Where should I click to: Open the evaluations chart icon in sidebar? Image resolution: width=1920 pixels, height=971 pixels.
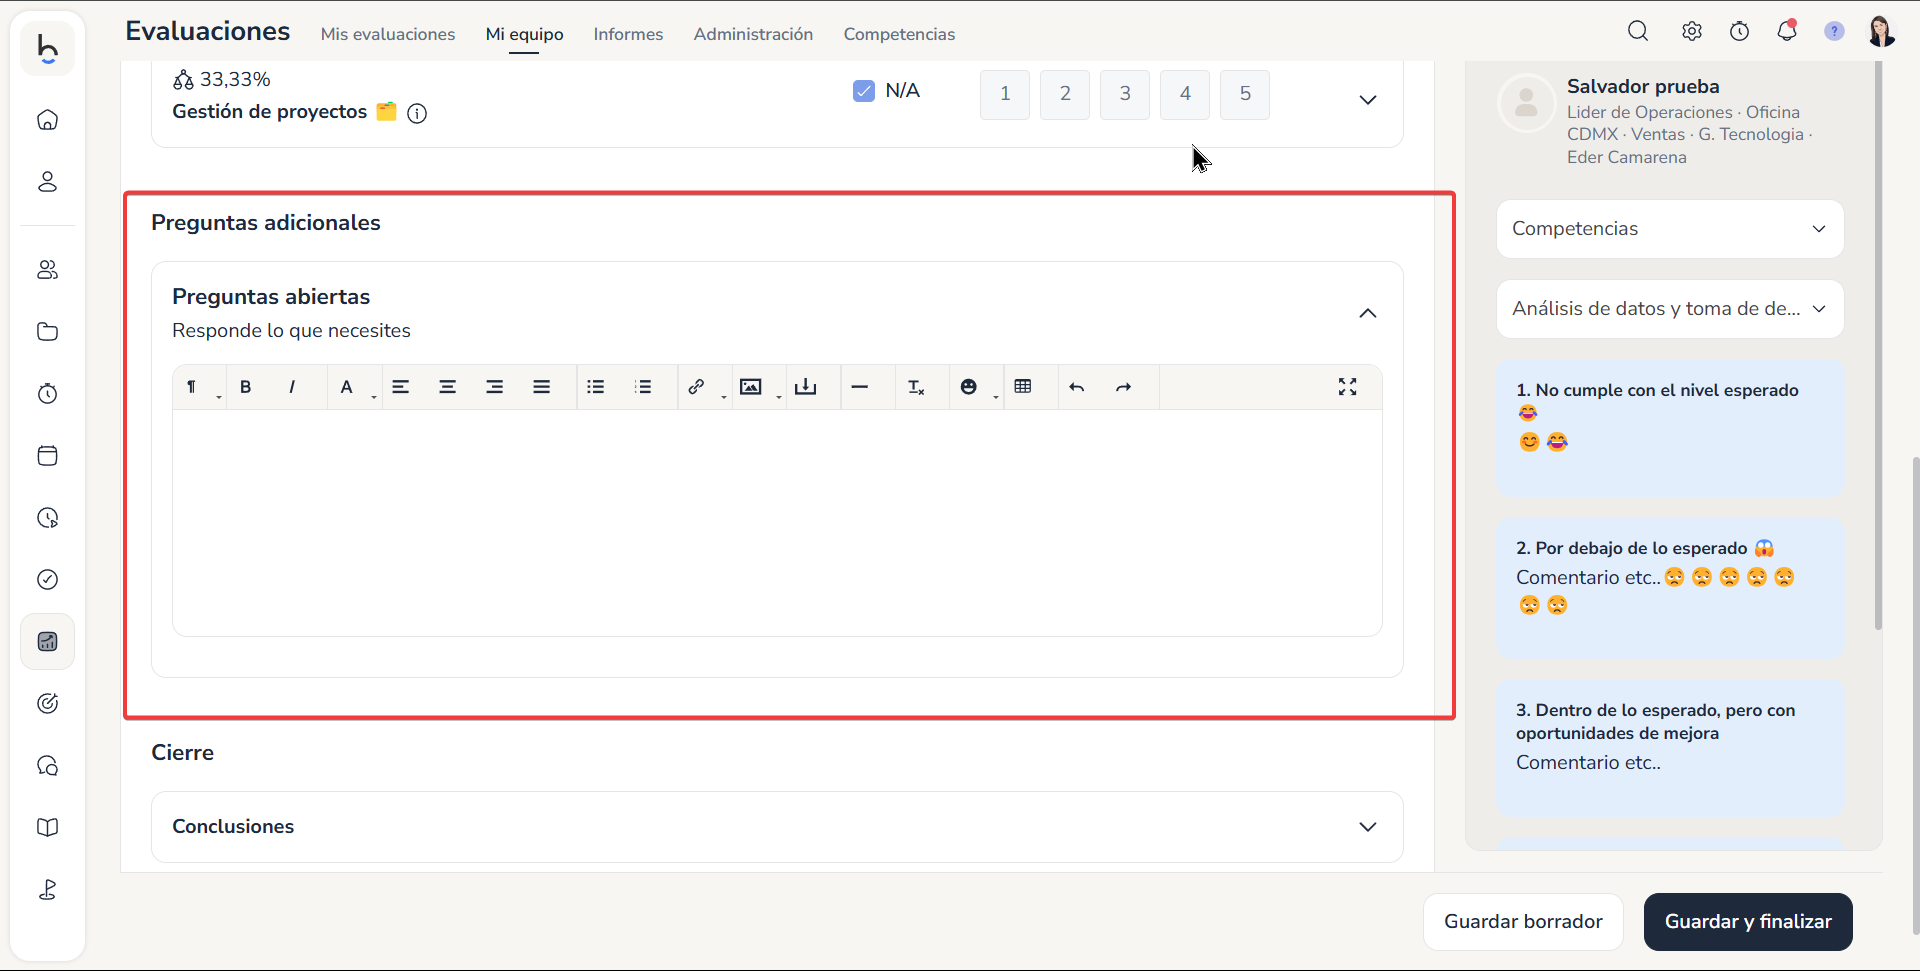point(48,642)
